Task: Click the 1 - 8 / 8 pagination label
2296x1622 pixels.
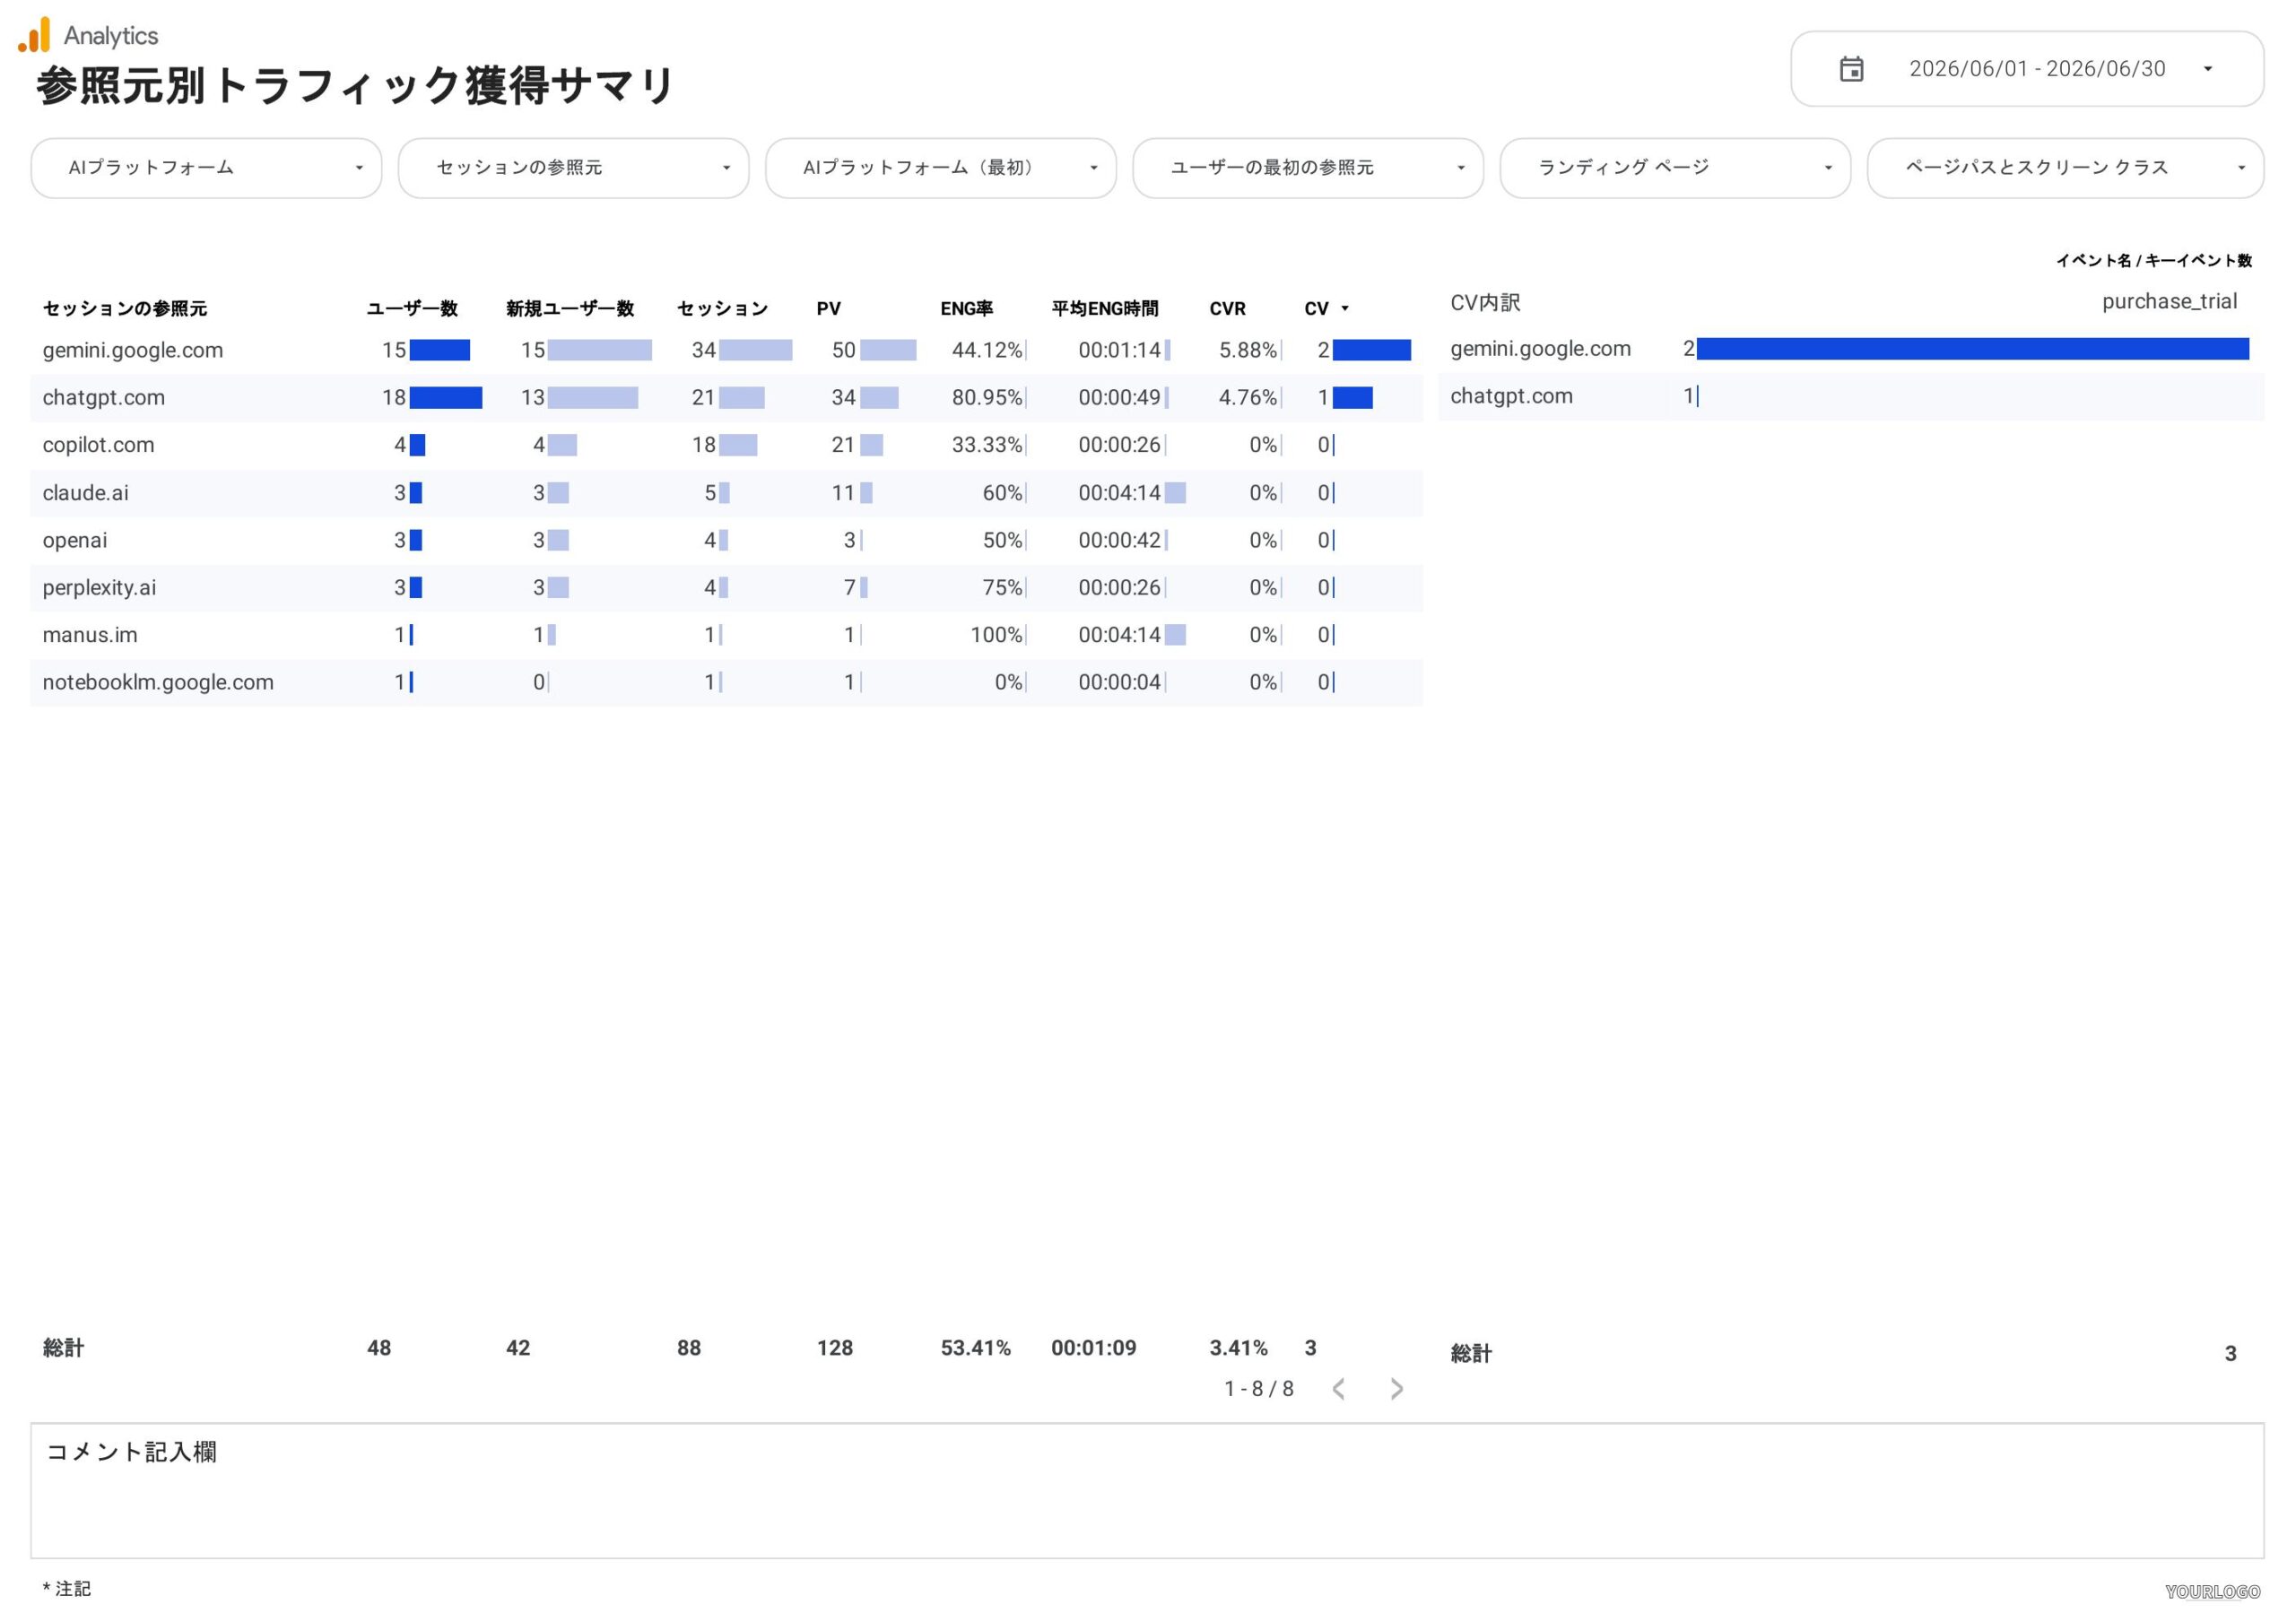Action: [x=1259, y=1389]
